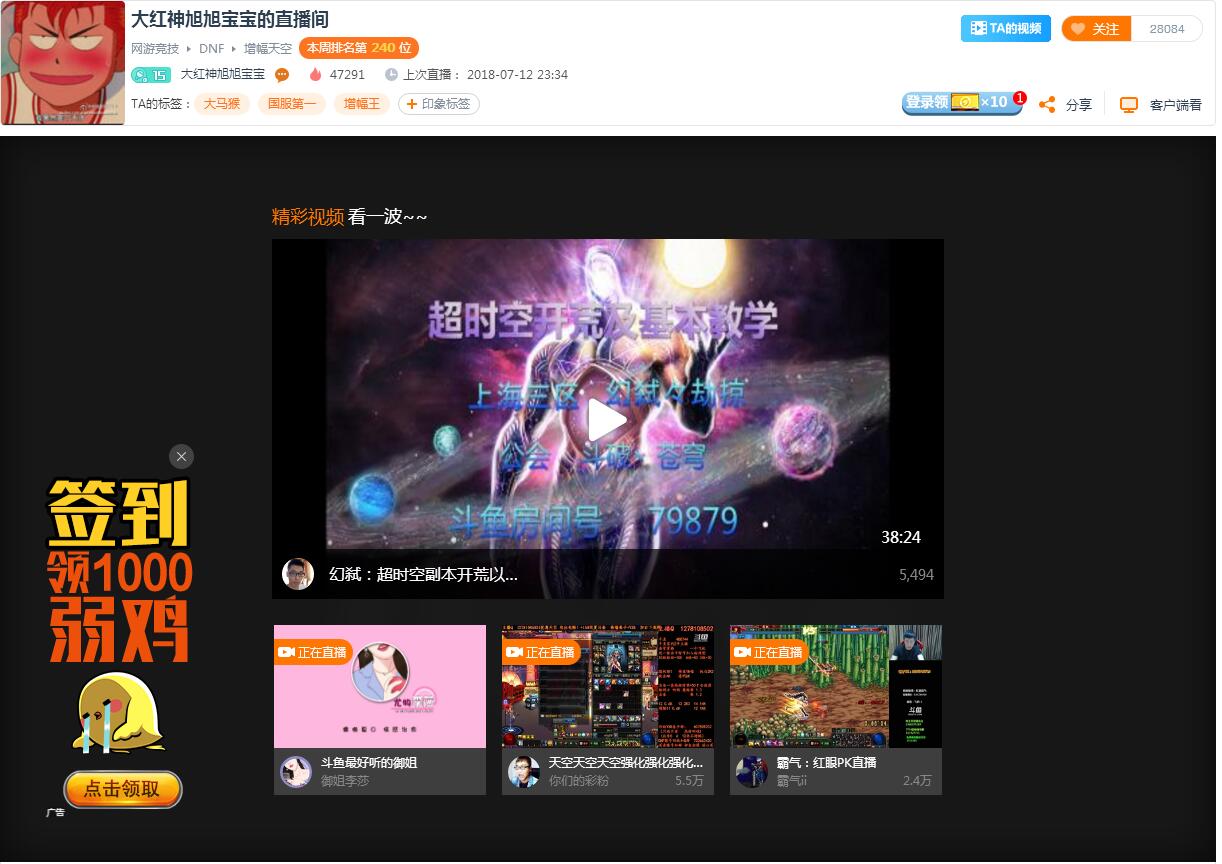This screenshot has height=864, width=1222.
Task: Open 霸气ii 红眼PK stream thumbnail
Action: (x=836, y=686)
